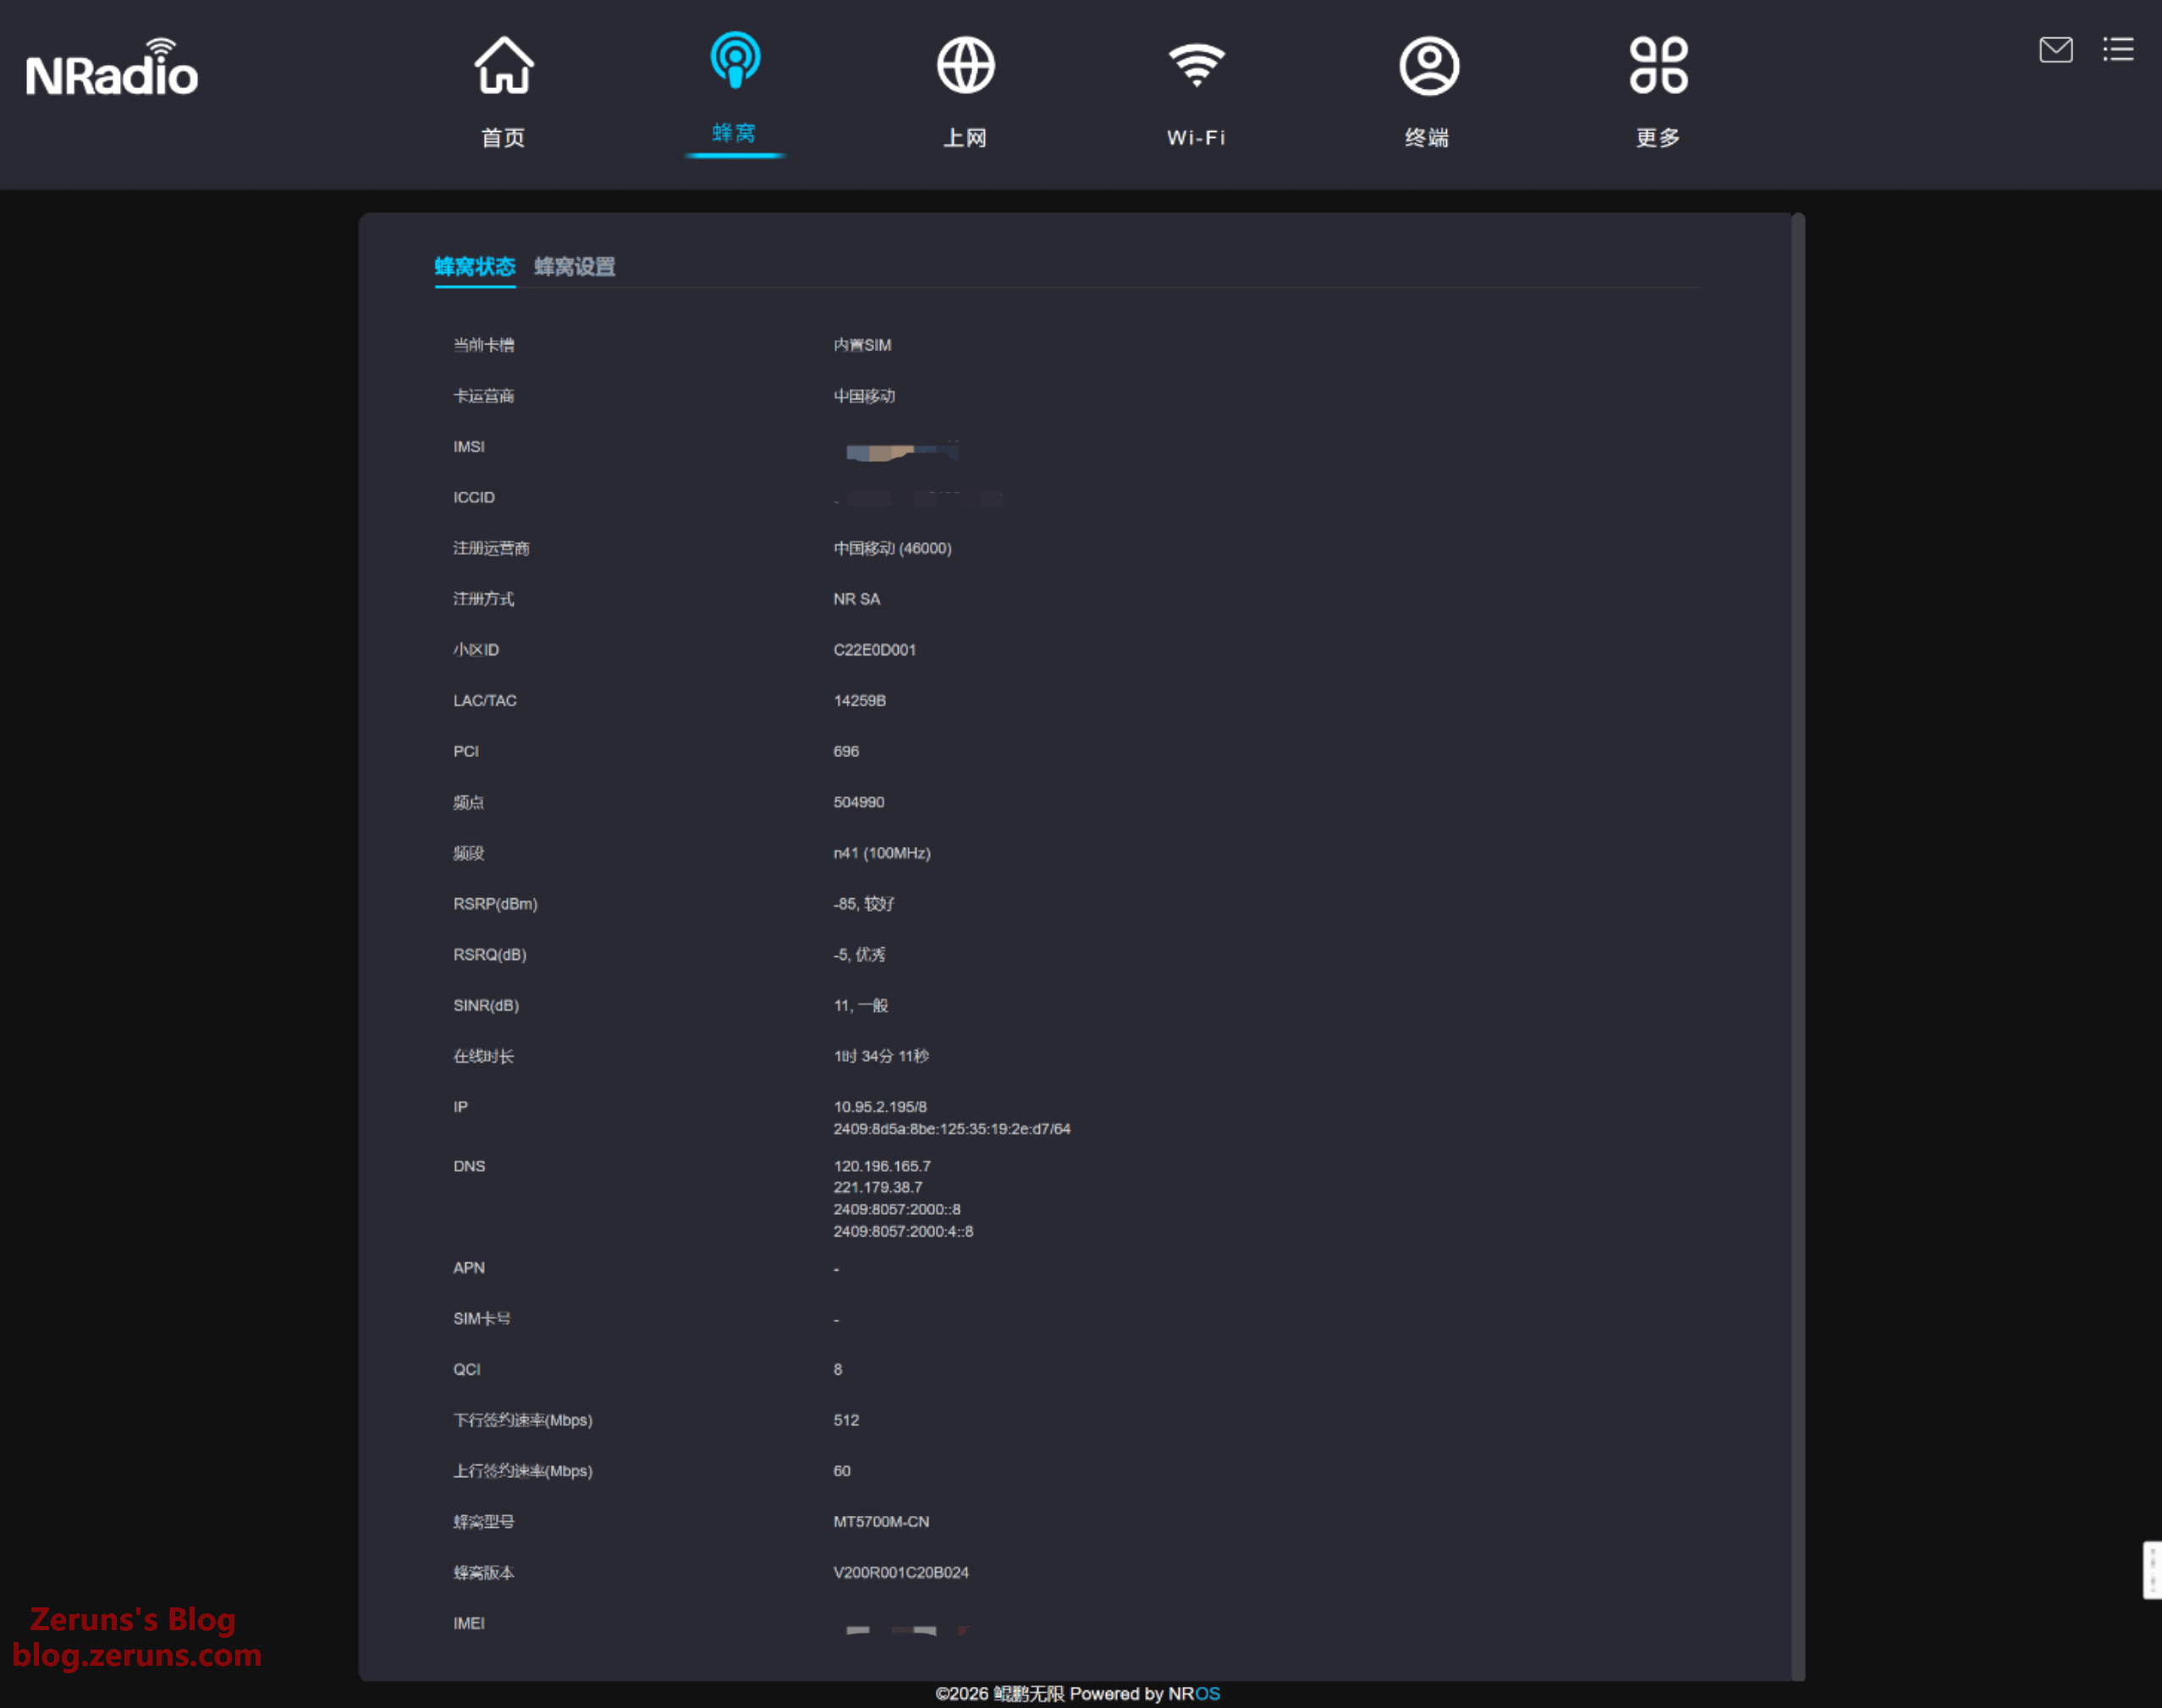
Task: Click the cellular antenna icon
Action: (735, 60)
